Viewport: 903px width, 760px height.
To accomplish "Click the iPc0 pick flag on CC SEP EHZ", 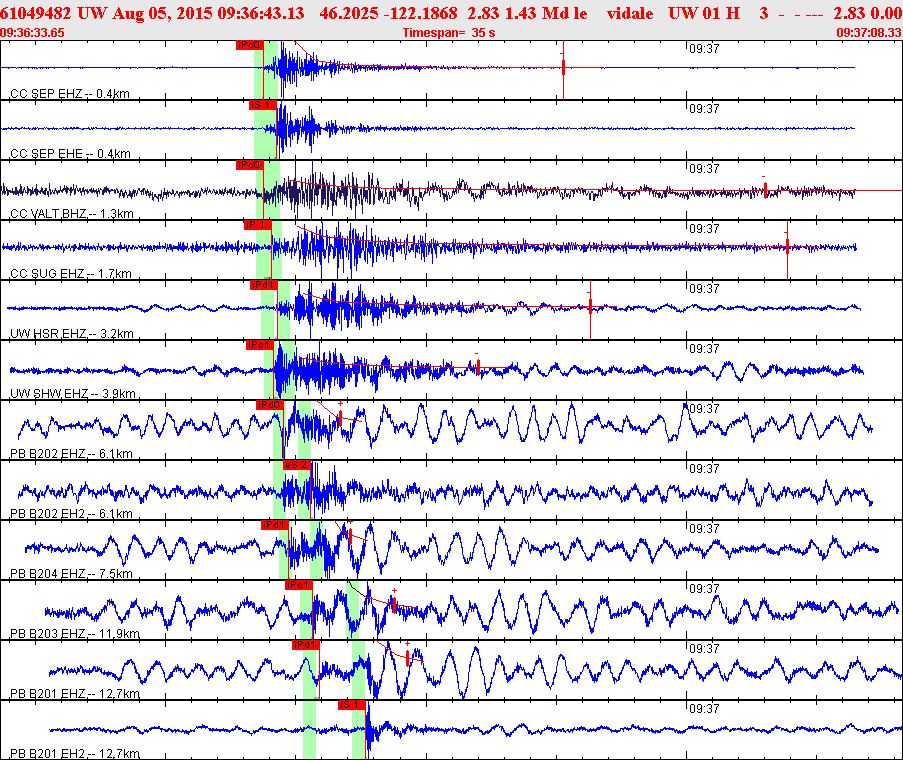I will tap(250, 45).
